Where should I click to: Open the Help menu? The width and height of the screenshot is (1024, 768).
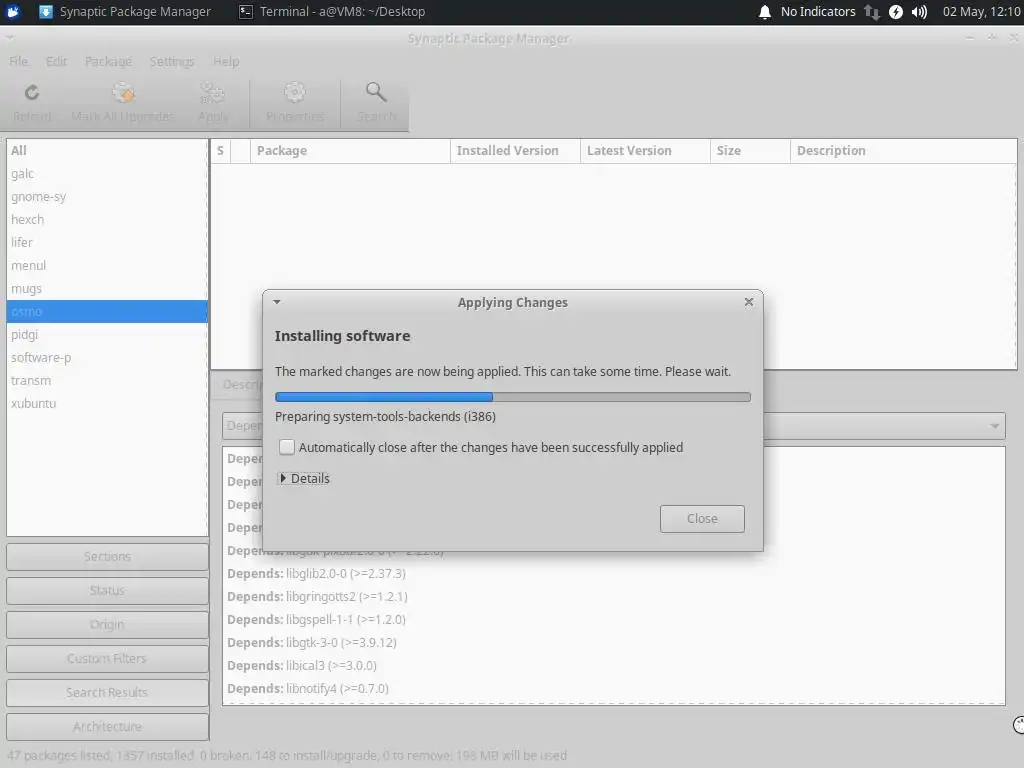click(226, 61)
